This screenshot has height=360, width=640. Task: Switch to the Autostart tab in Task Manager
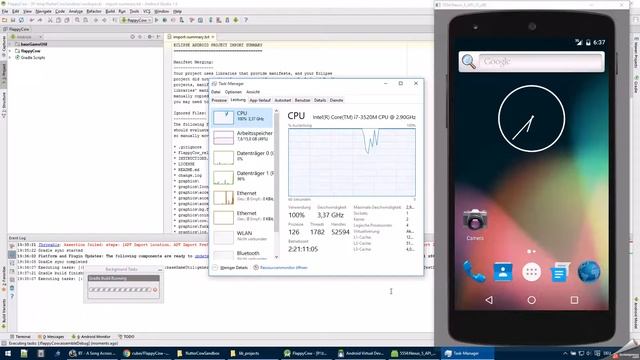pyautogui.click(x=282, y=100)
